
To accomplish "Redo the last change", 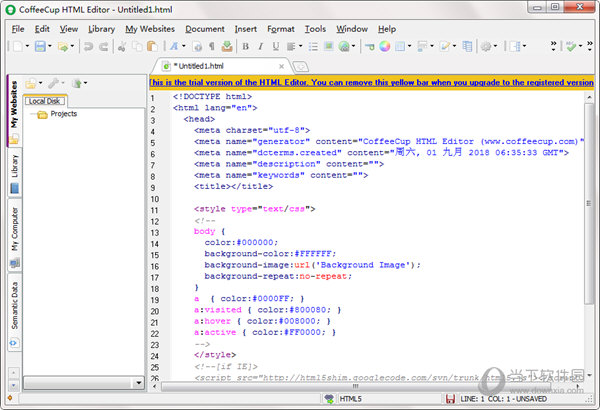I will click(103, 47).
